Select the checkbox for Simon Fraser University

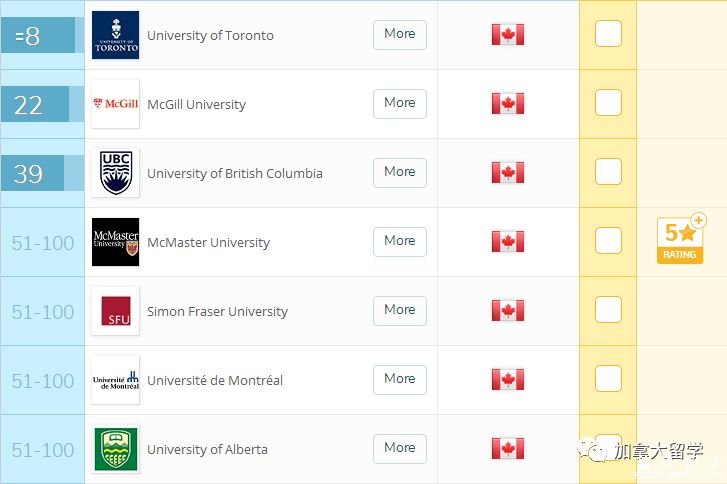pos(608,309)
